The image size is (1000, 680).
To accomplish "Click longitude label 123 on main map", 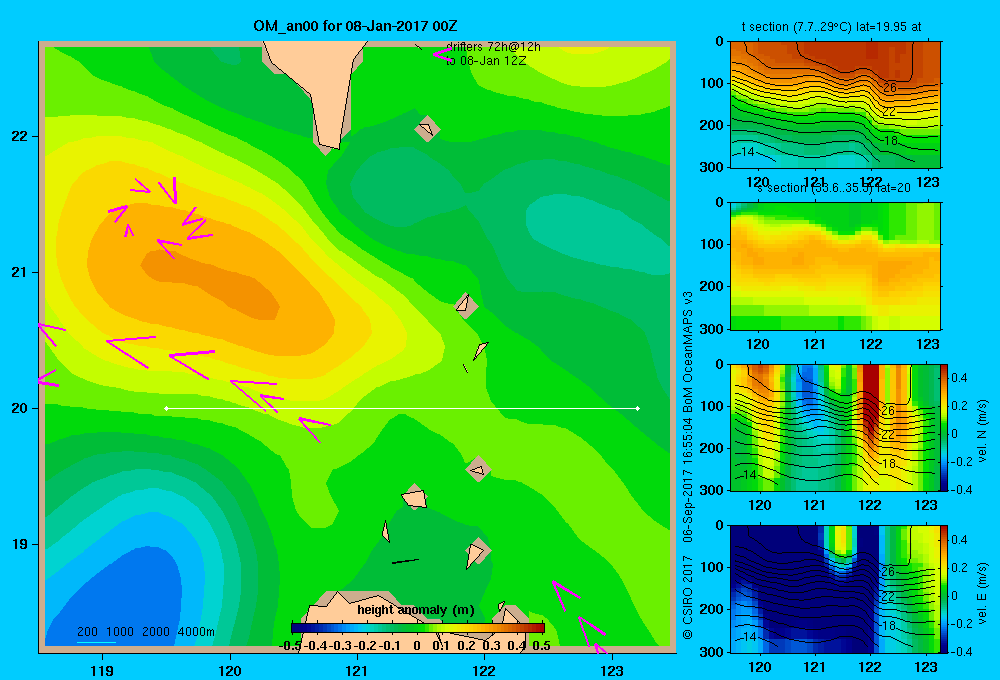I will [612, 670].
